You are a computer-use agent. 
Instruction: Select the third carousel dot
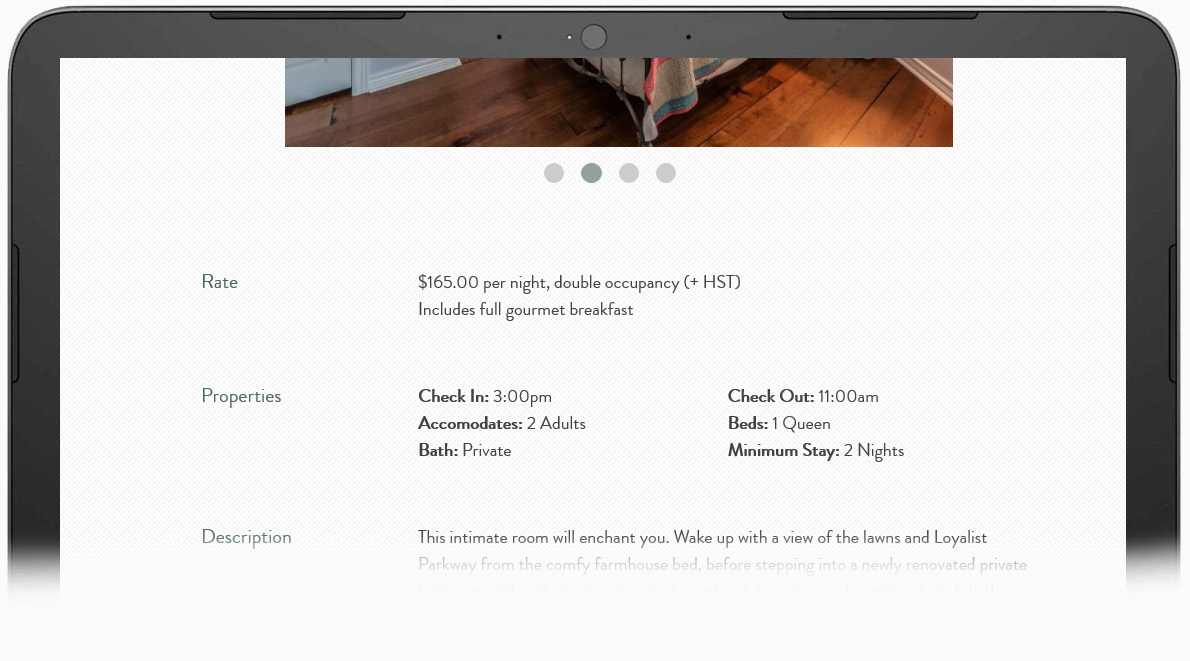click(628, 173)
